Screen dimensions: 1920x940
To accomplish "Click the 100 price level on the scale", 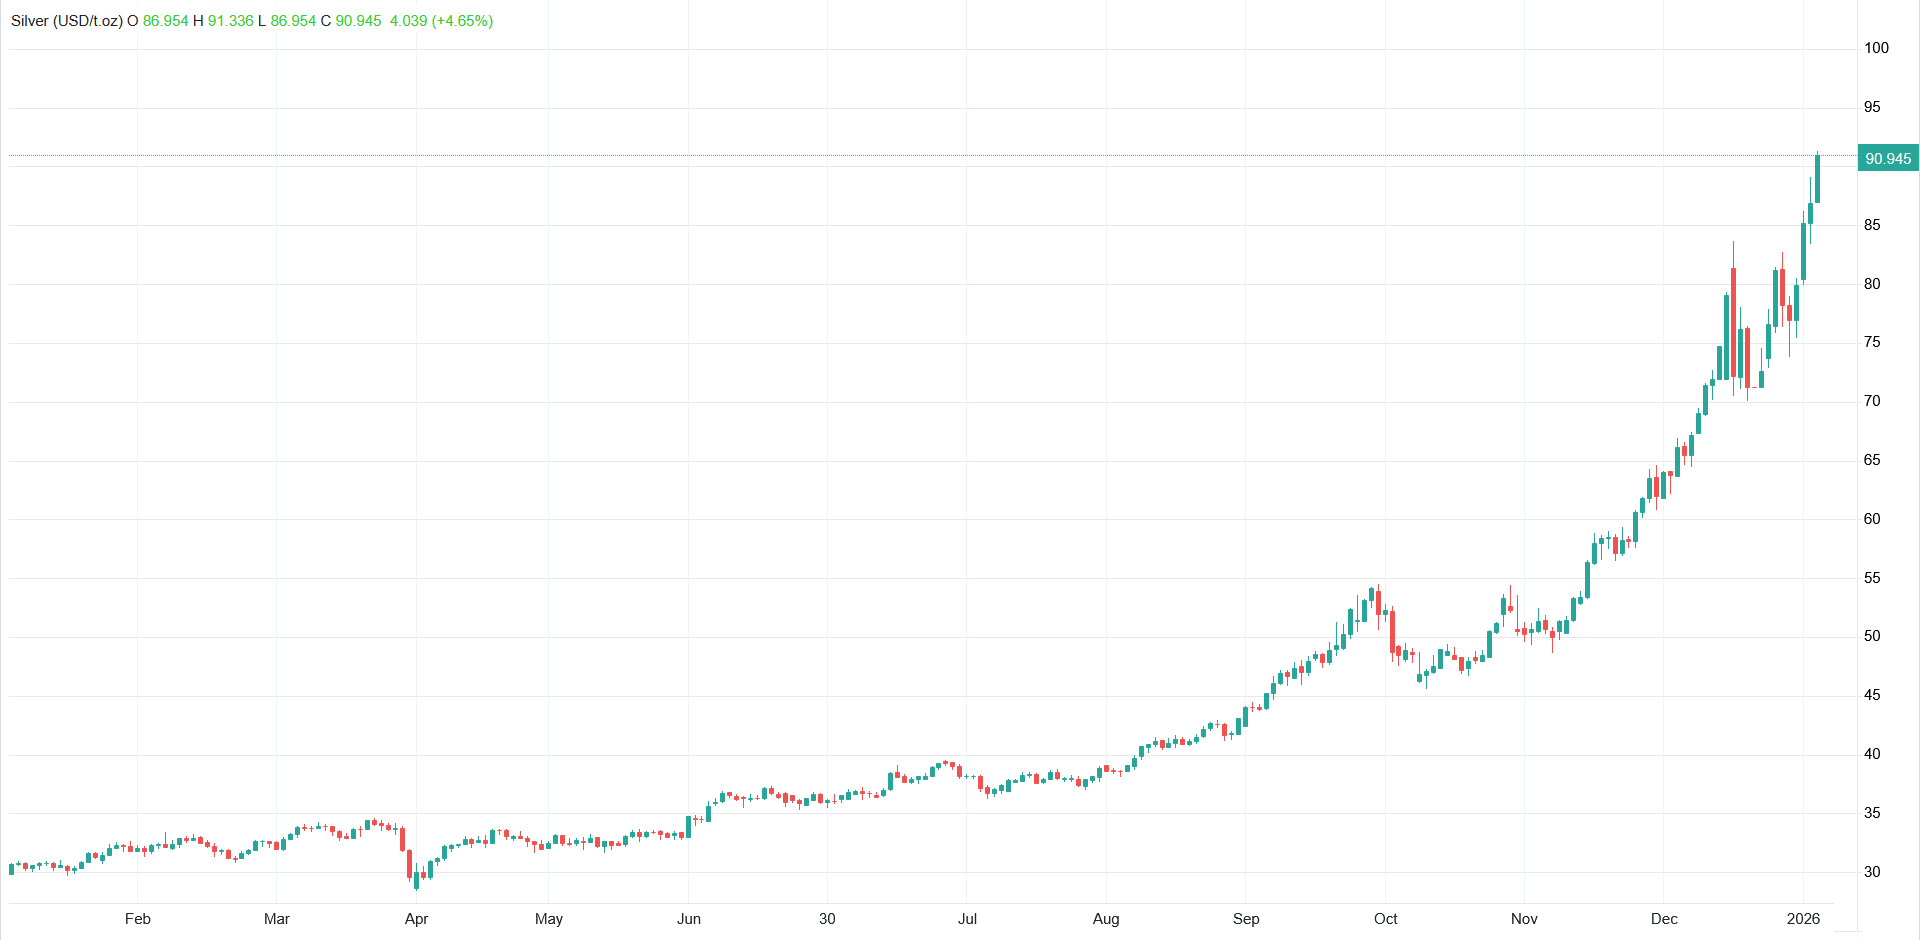I will (1877, 48).
